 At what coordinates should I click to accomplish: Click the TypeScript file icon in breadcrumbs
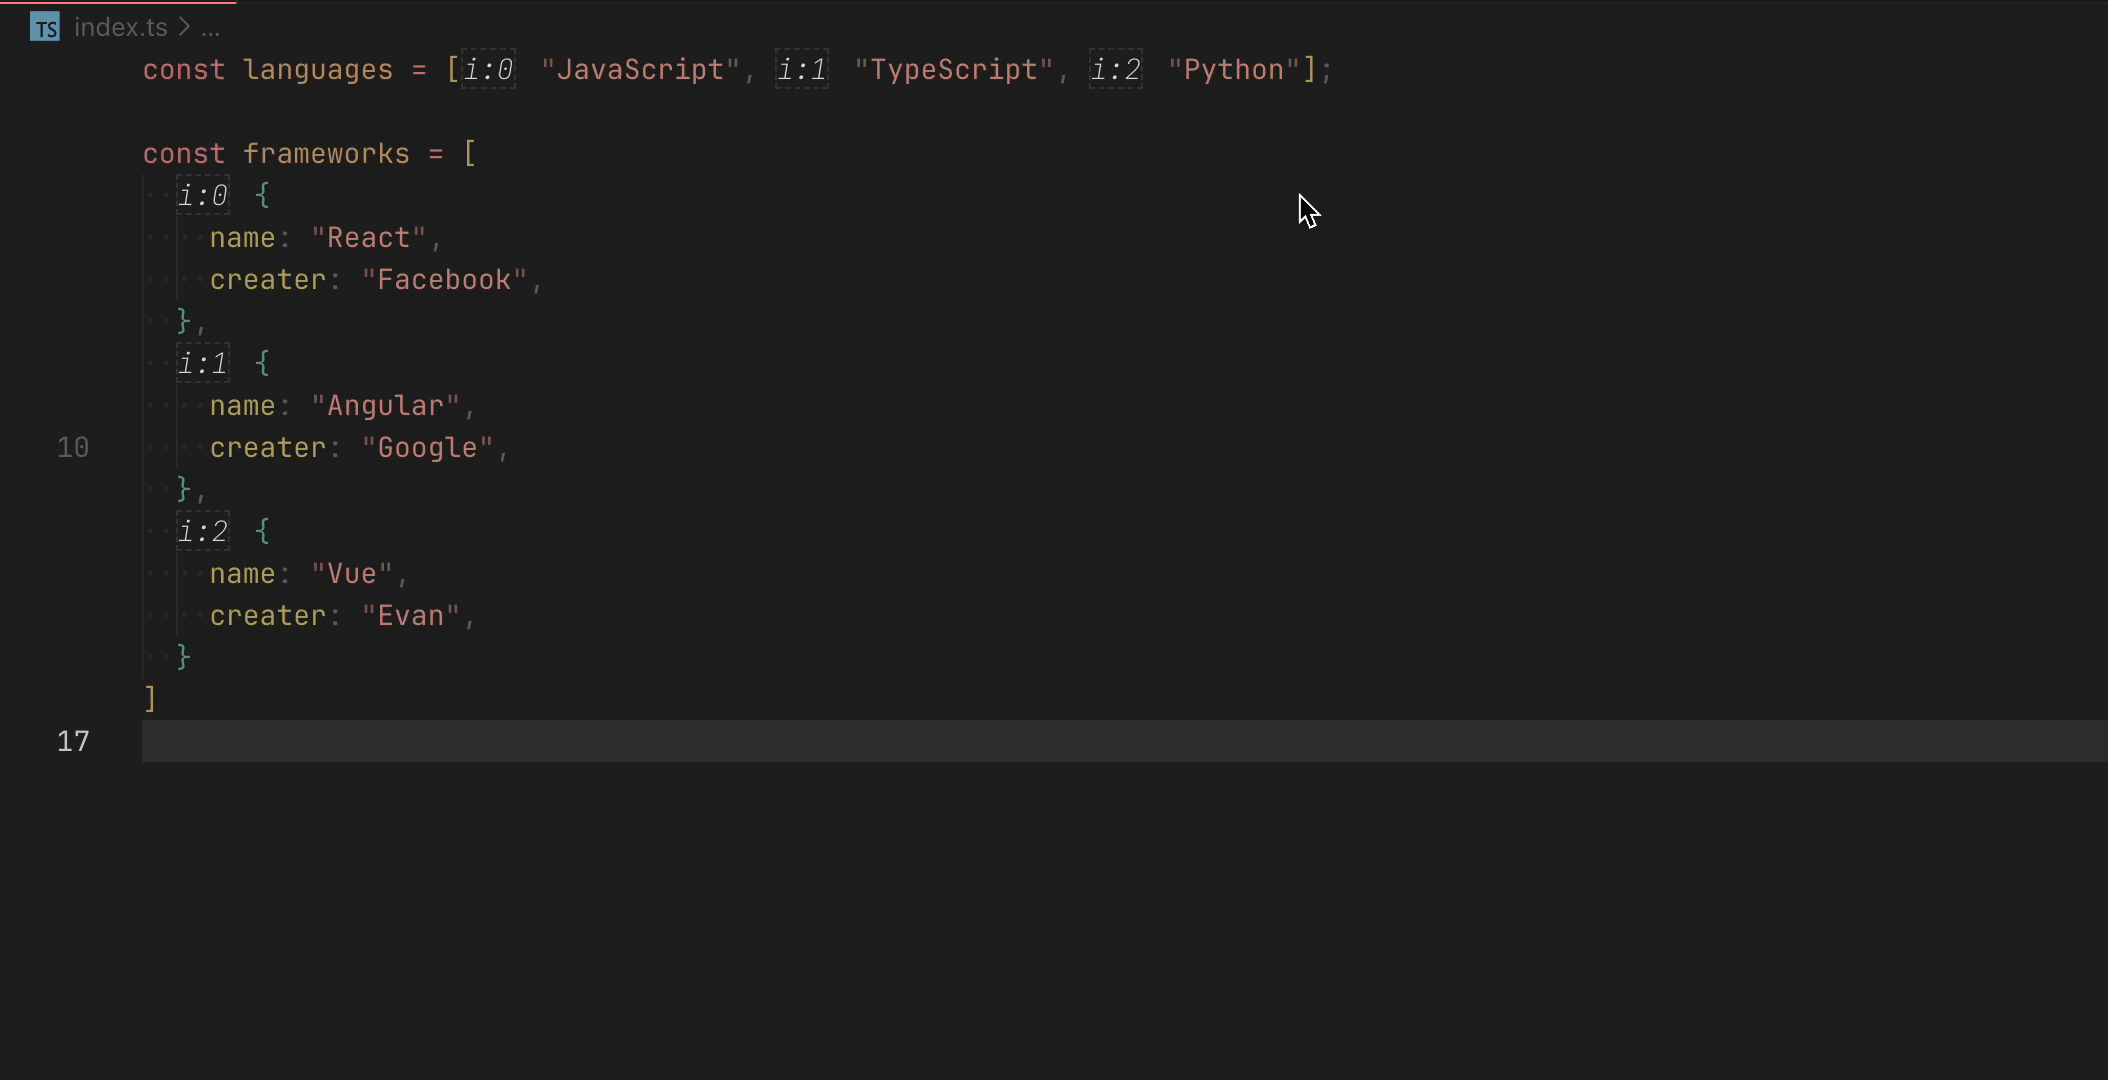pos(45,27)
